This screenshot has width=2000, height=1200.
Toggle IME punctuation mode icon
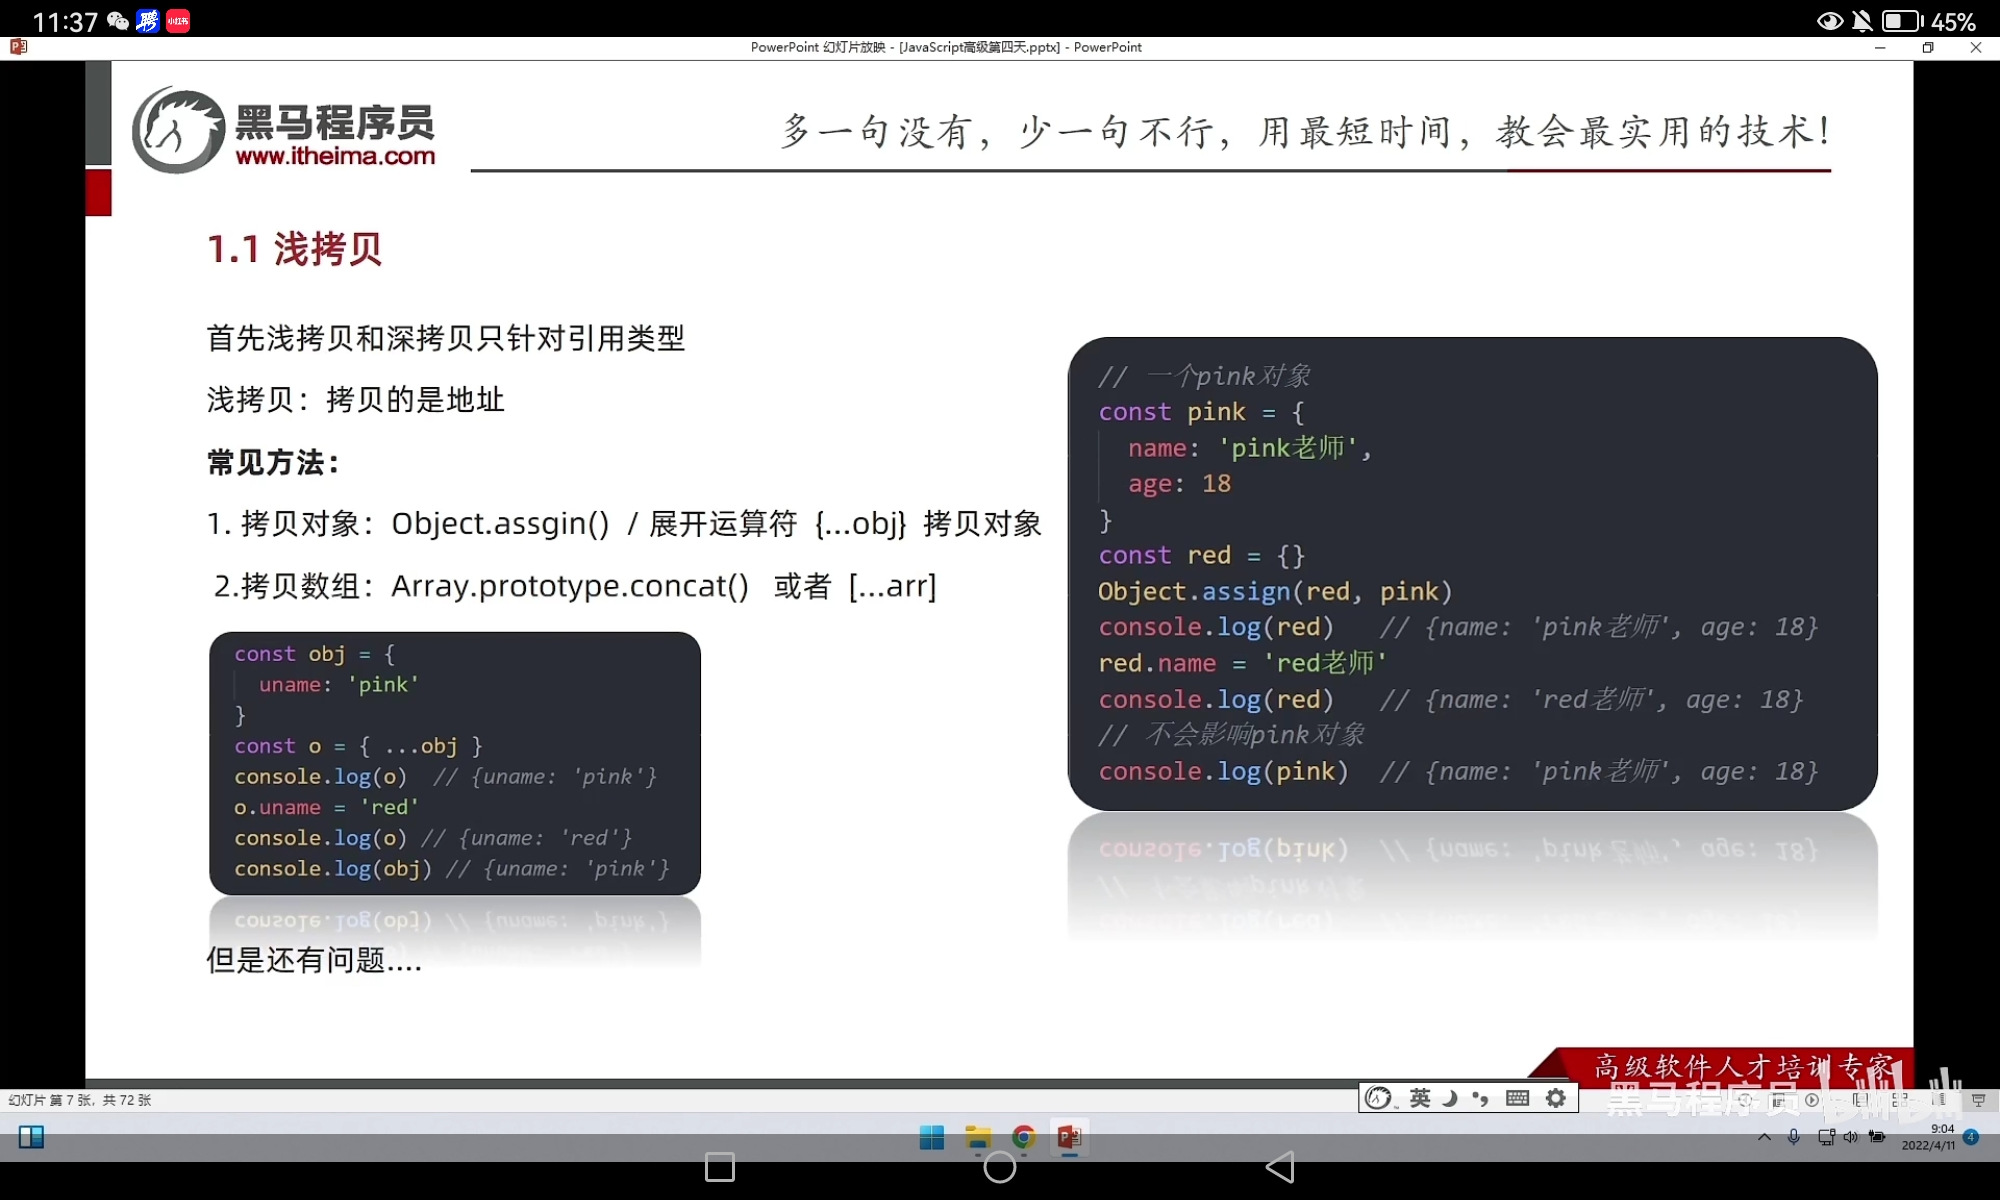click(x=1481, y=1098)
